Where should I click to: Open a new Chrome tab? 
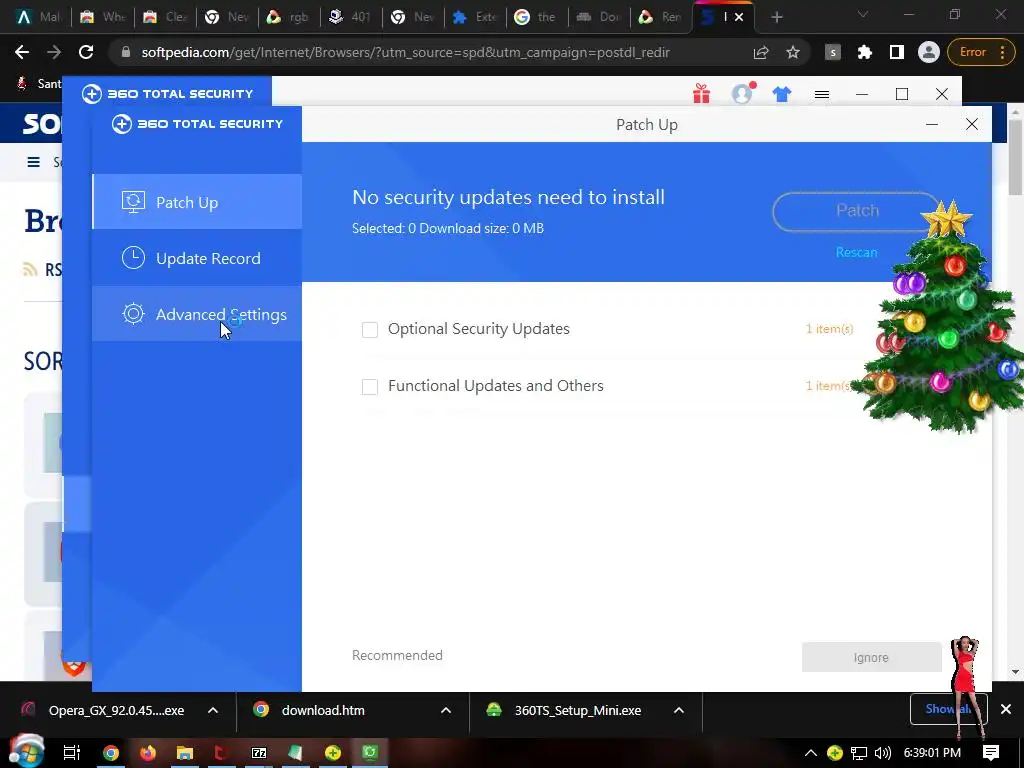coord(776,18)
